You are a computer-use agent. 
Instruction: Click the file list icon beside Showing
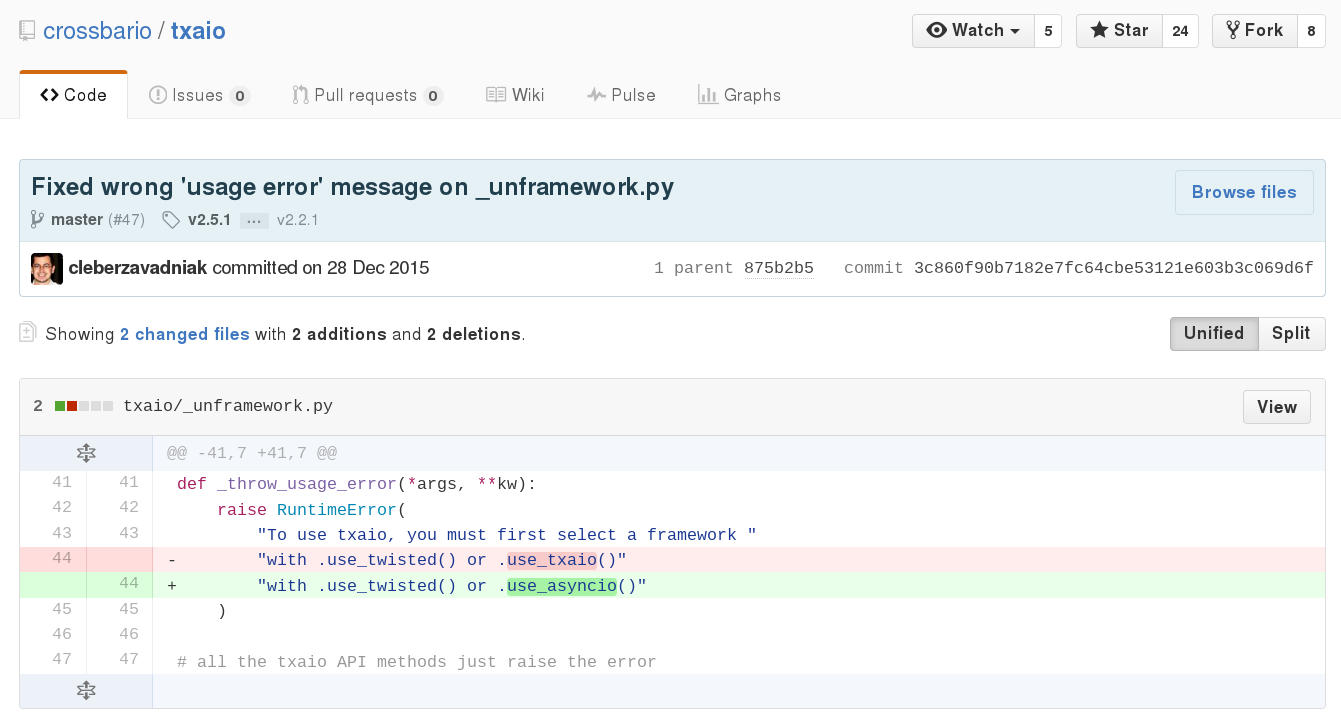pyautogui.click(x=28, y=333)
